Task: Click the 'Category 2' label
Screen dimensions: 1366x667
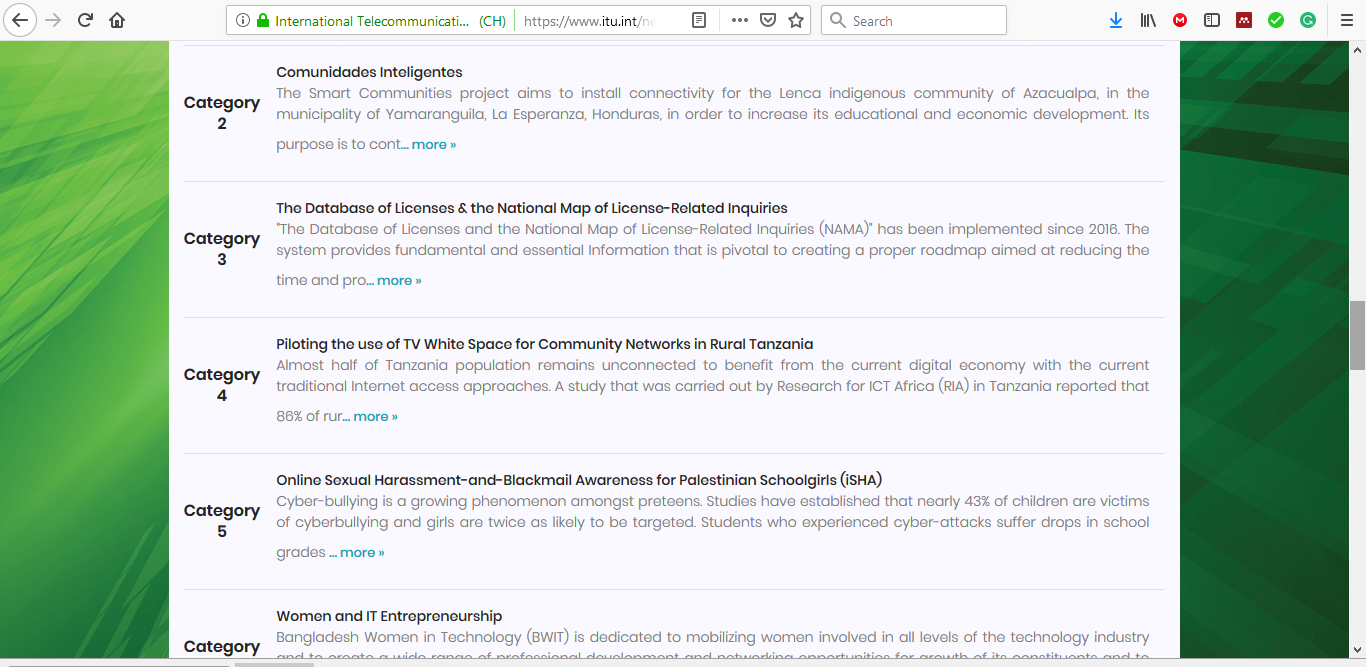Action: 222,113
